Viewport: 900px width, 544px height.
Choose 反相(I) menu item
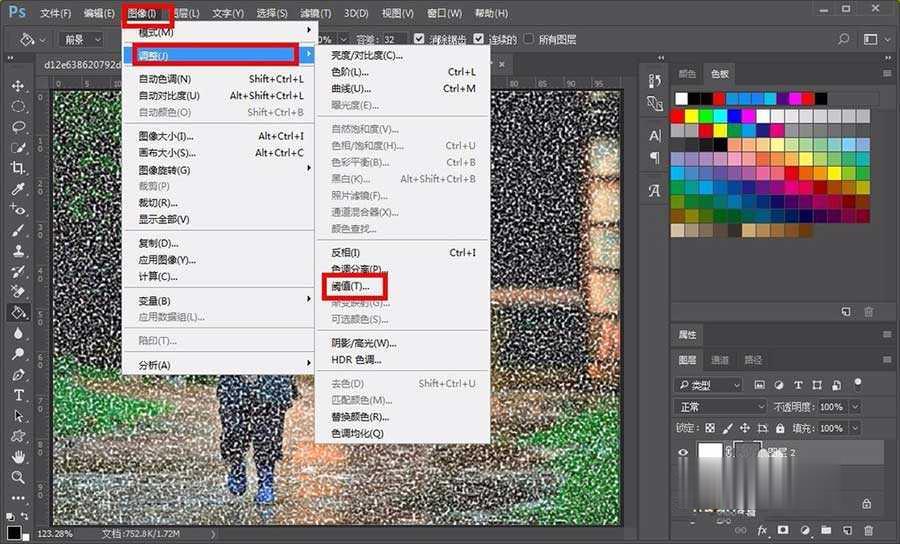[x=403, y=252]
